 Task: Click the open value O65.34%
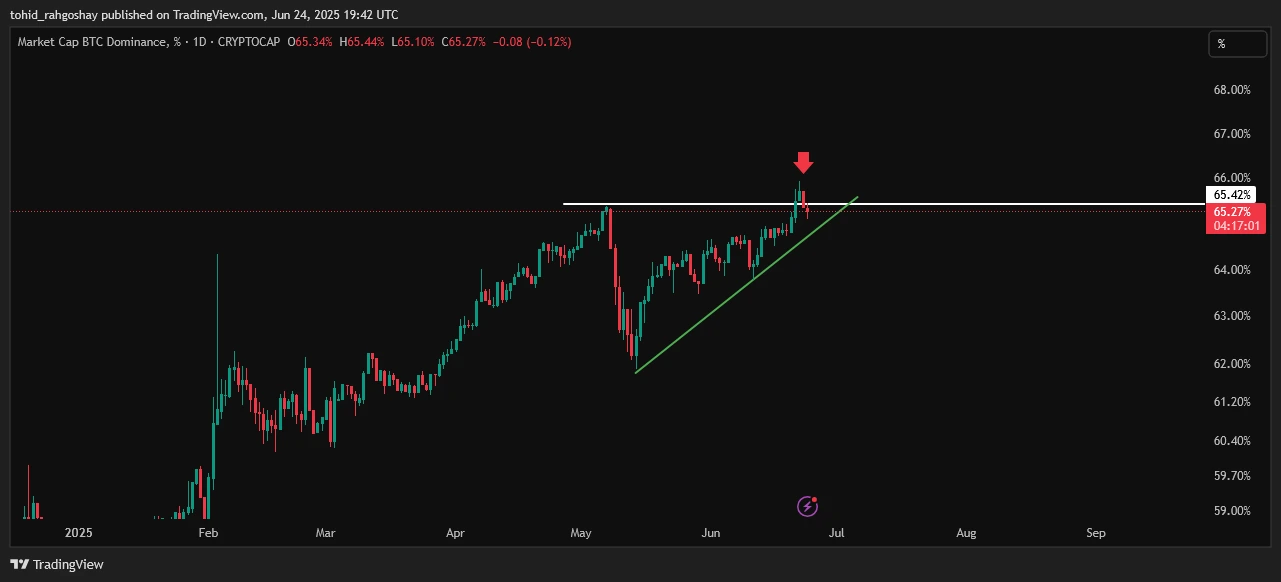[x=310, y=42]
